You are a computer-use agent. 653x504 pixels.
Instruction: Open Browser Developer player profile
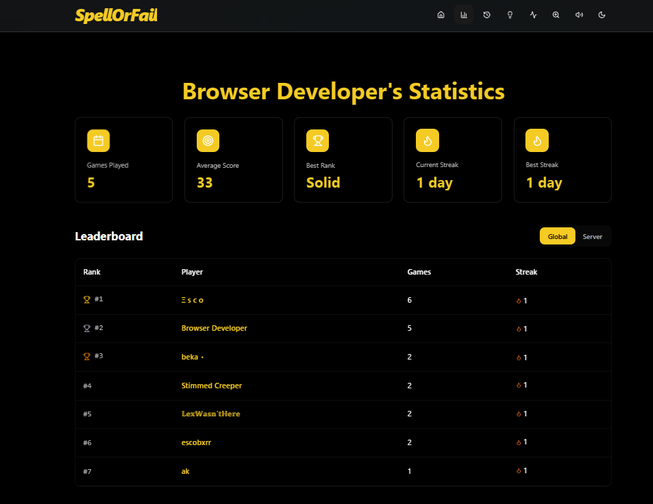click(214, 328)
